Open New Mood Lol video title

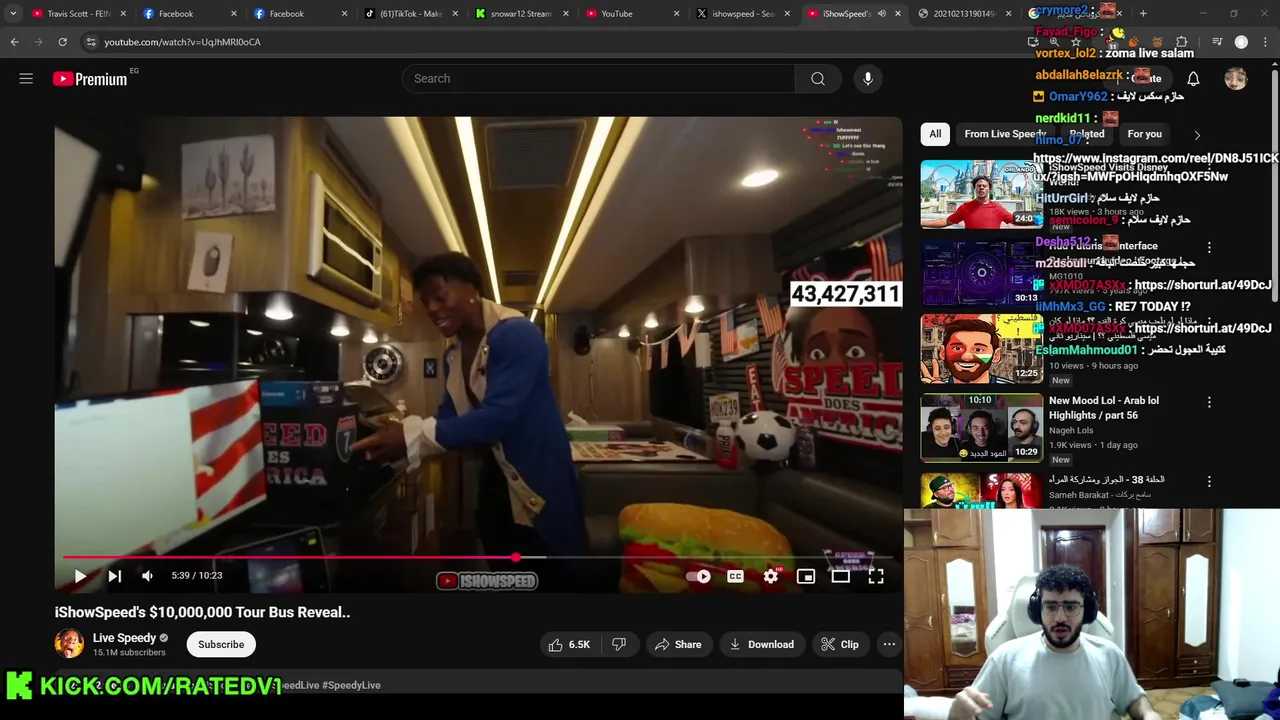pyautogui.click(x=1104, y=408)
